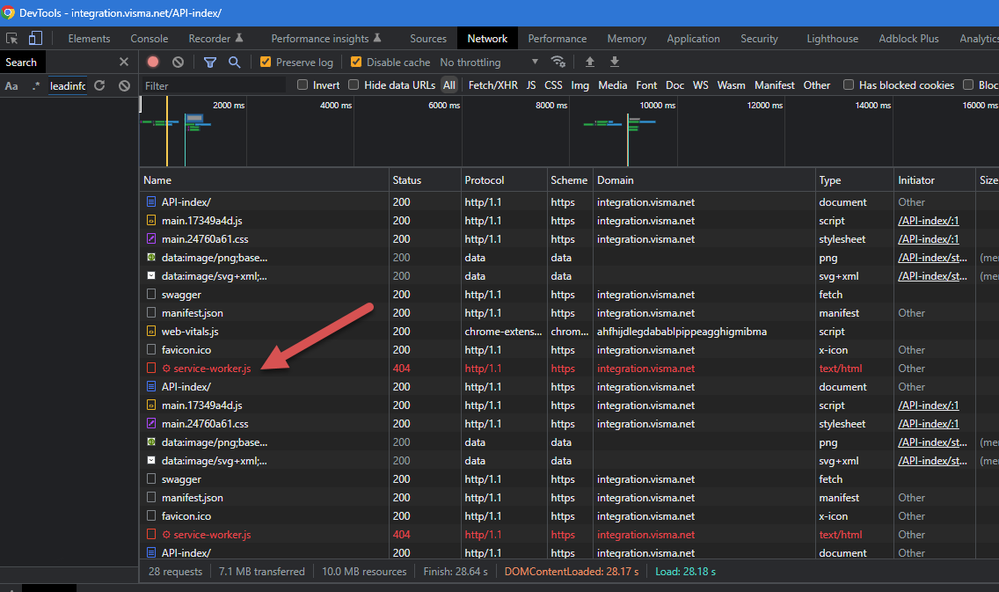The image size is (999, 592).
Task: Uncheck the Preserve log checkbox
Action: coord(266,62)
